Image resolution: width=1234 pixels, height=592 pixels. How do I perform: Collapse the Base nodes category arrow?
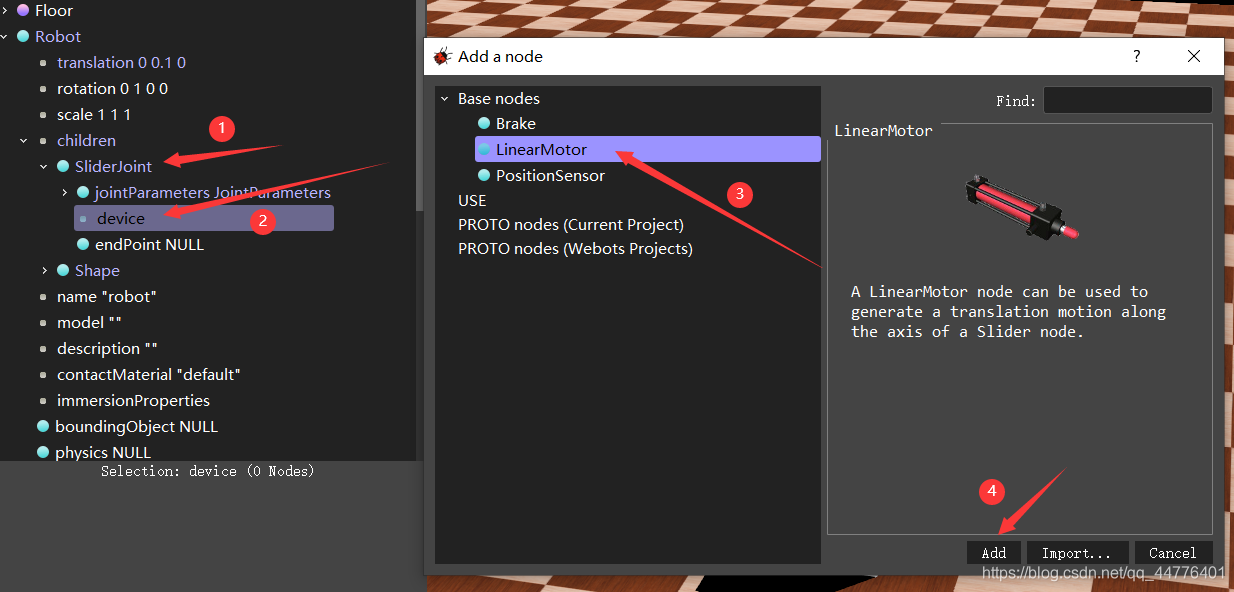444,98
